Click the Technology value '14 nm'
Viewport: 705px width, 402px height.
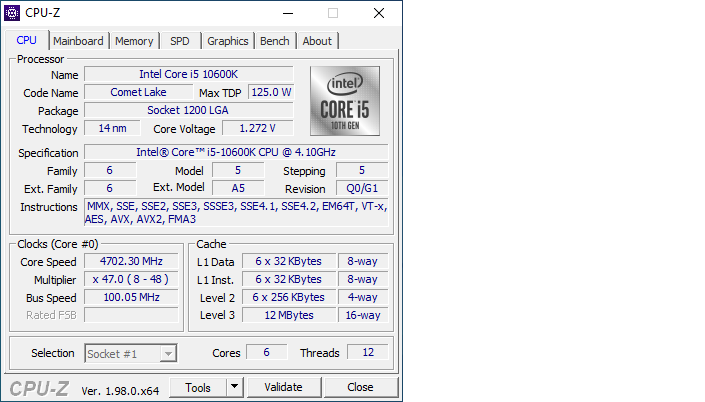tap(112, 128)
